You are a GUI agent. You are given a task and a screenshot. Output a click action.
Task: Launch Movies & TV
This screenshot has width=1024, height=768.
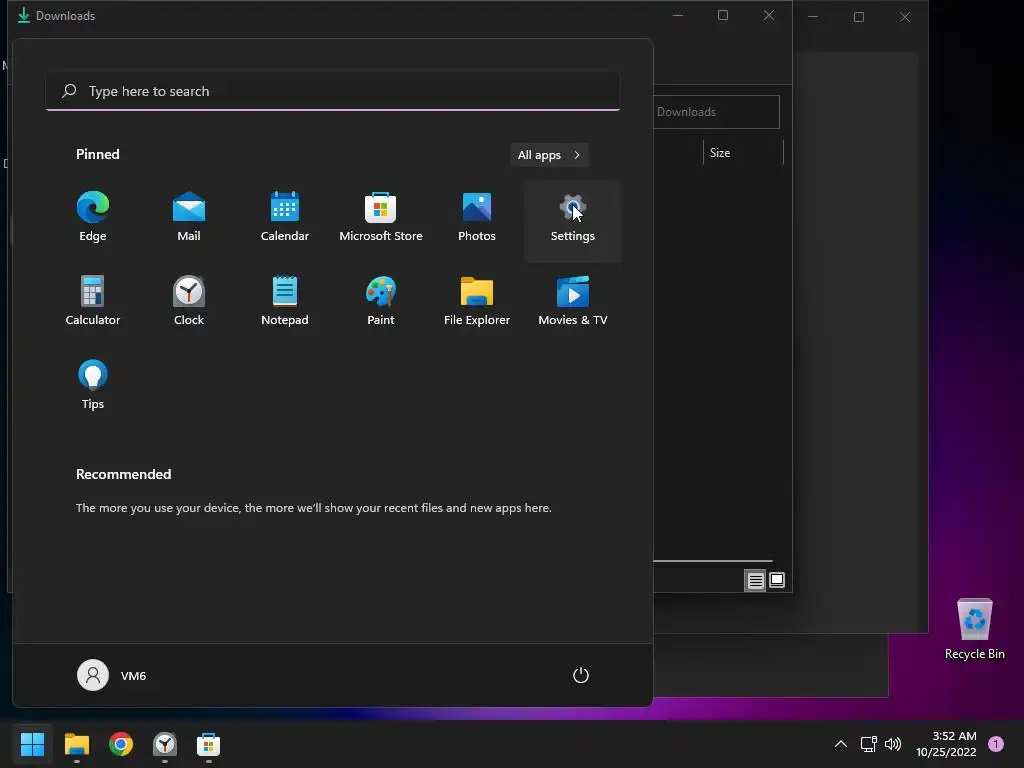pos(573,302)
